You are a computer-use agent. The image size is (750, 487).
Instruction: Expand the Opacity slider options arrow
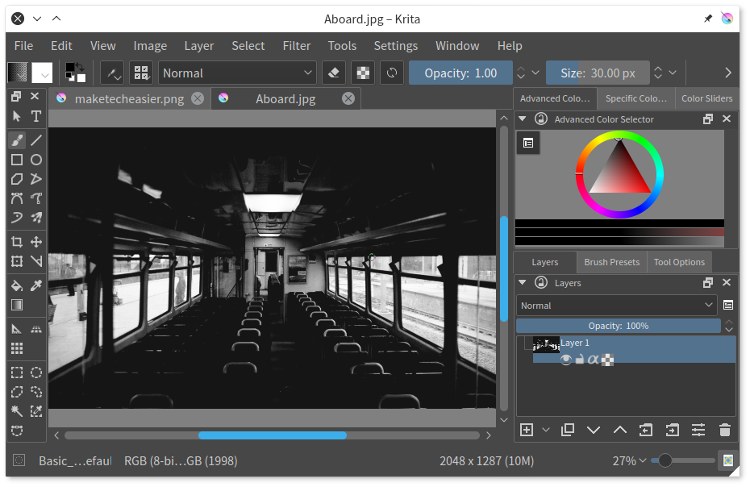click(x=536, y=73)
